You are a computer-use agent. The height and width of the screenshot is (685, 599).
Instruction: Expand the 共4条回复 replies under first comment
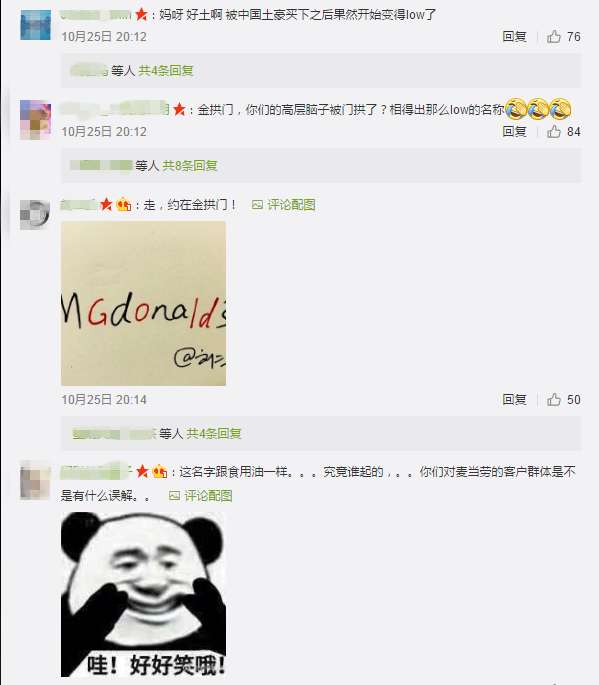click(166, 70)
